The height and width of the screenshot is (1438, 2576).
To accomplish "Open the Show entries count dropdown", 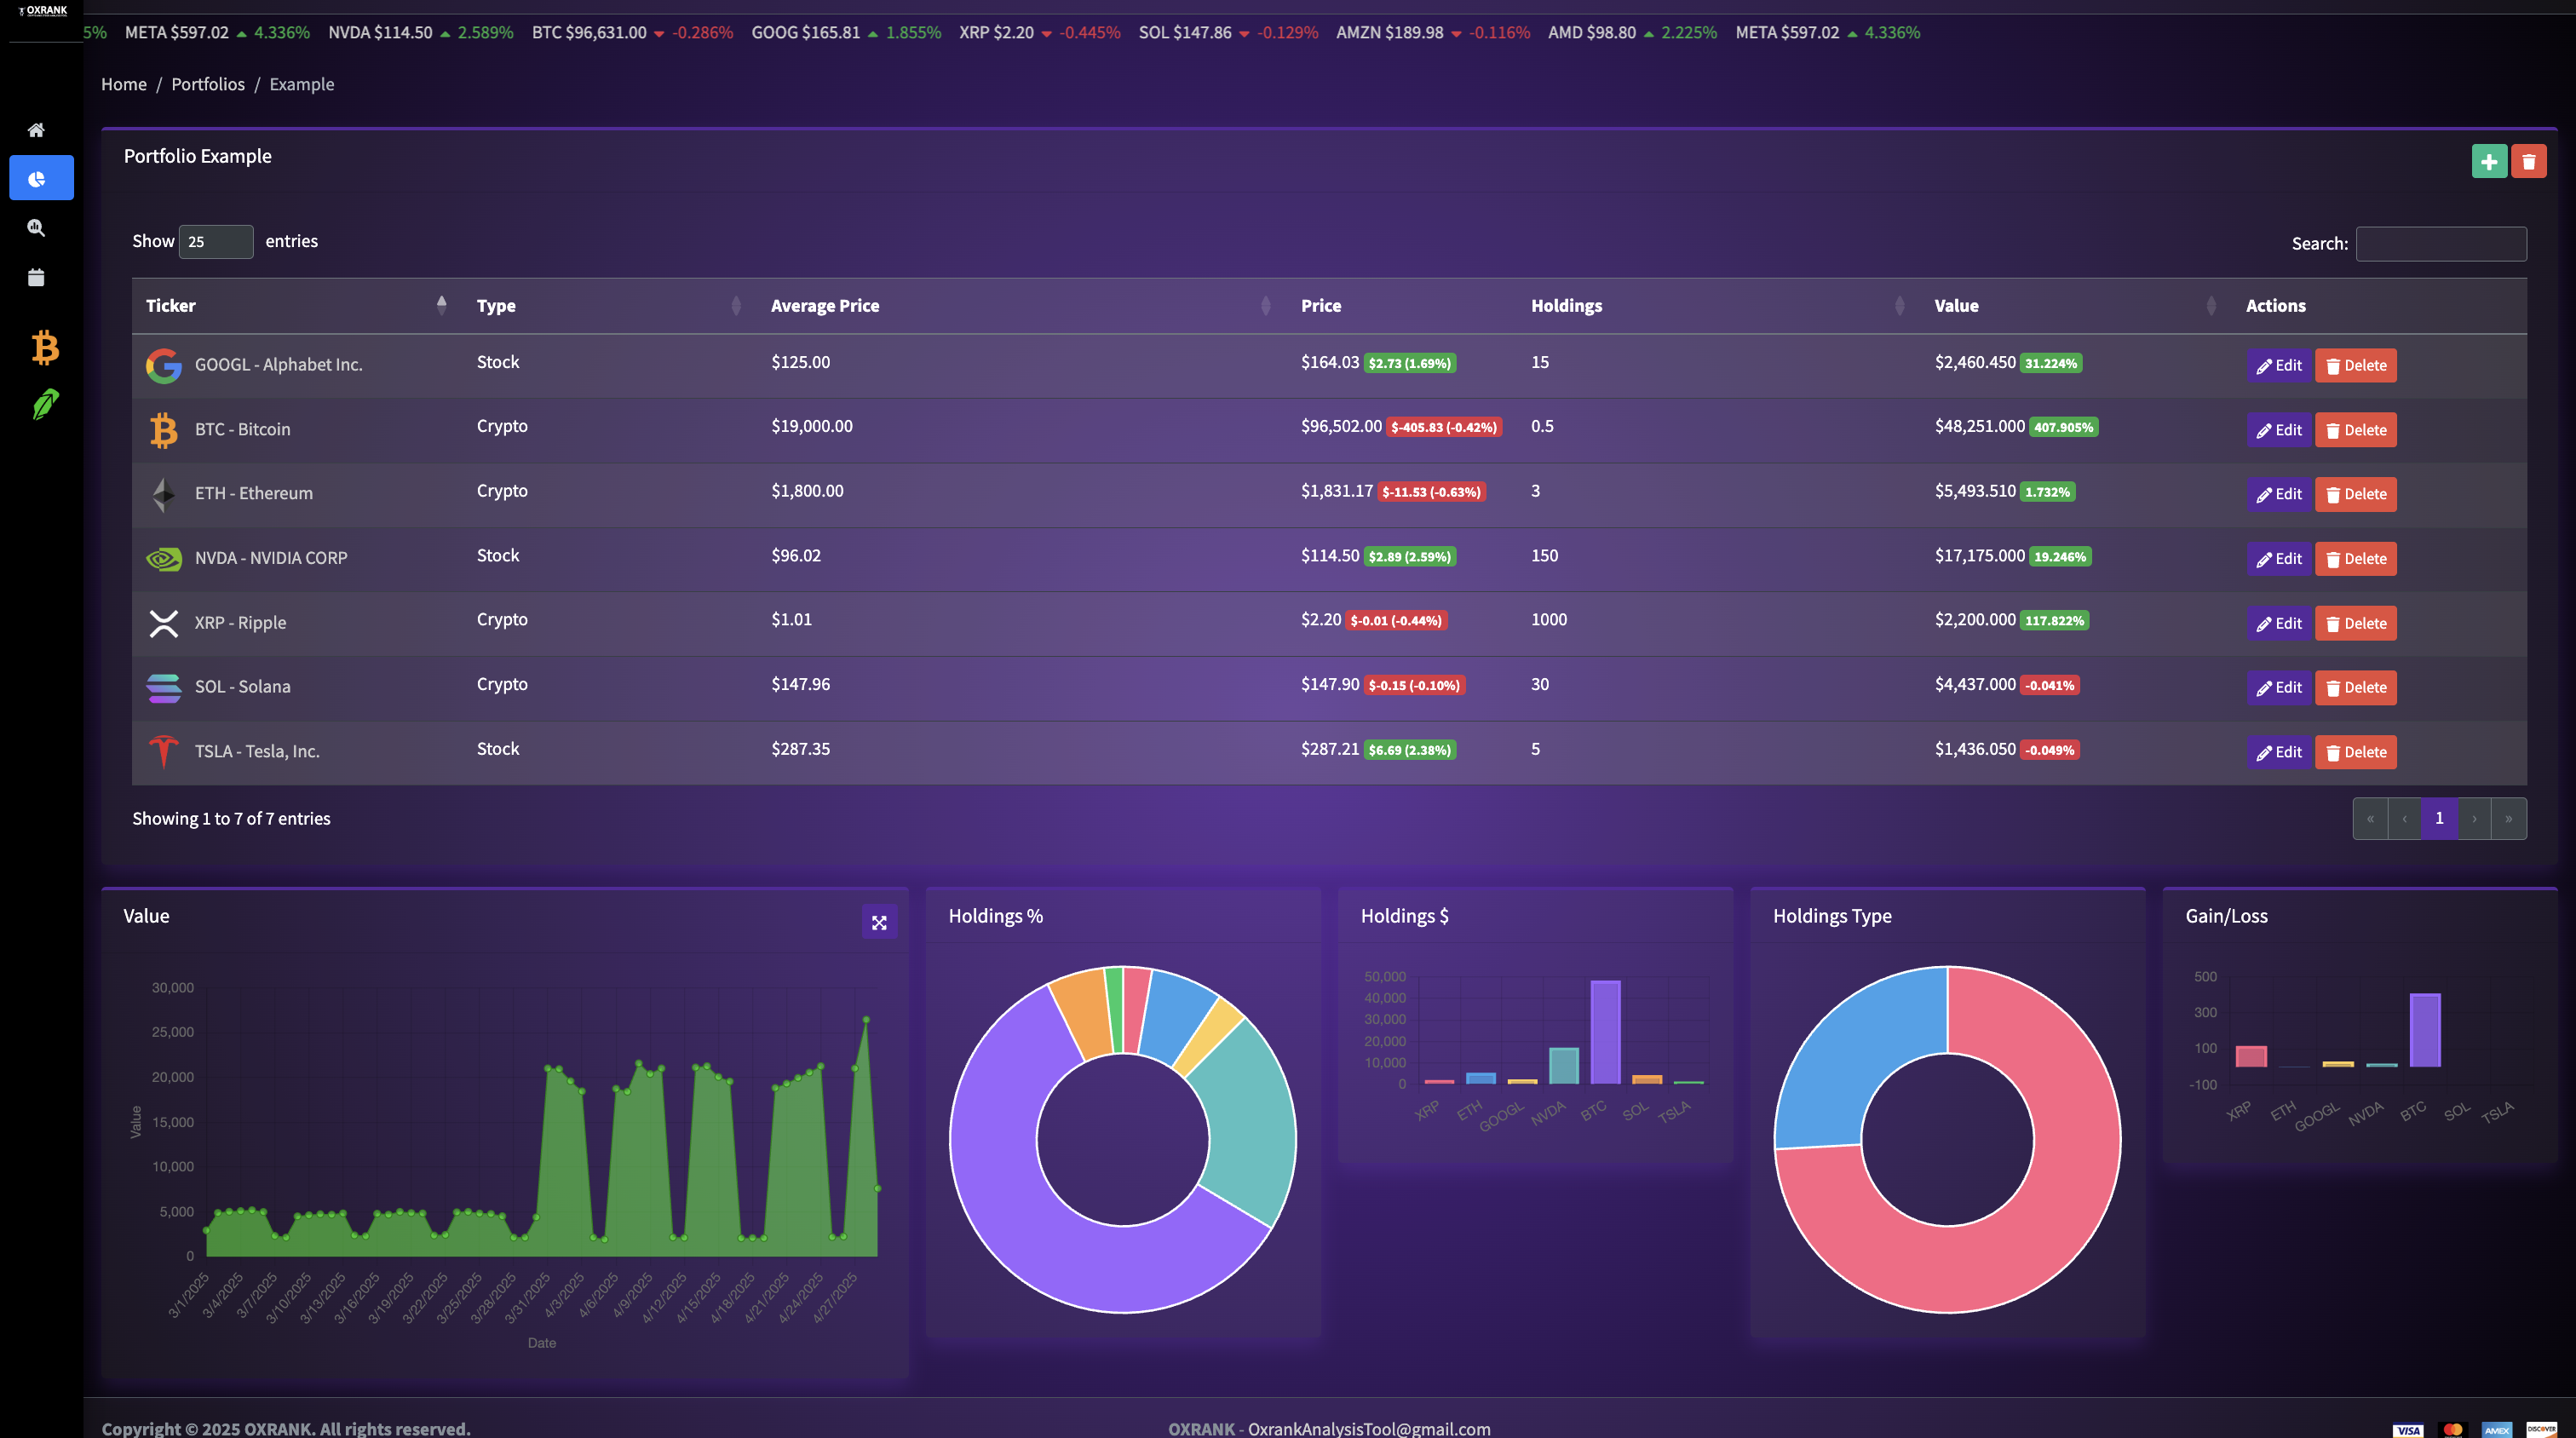I will 215,241.
